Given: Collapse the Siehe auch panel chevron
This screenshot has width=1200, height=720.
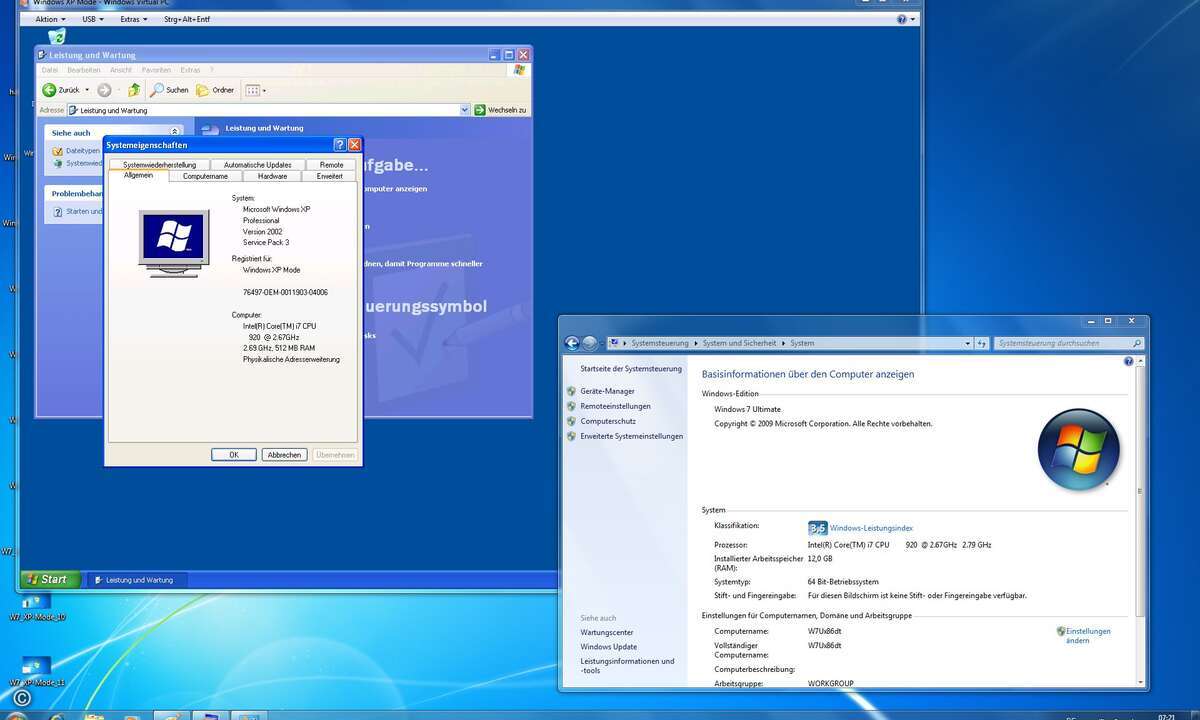Looking at the screenshot, I should (x=175, y=132).
